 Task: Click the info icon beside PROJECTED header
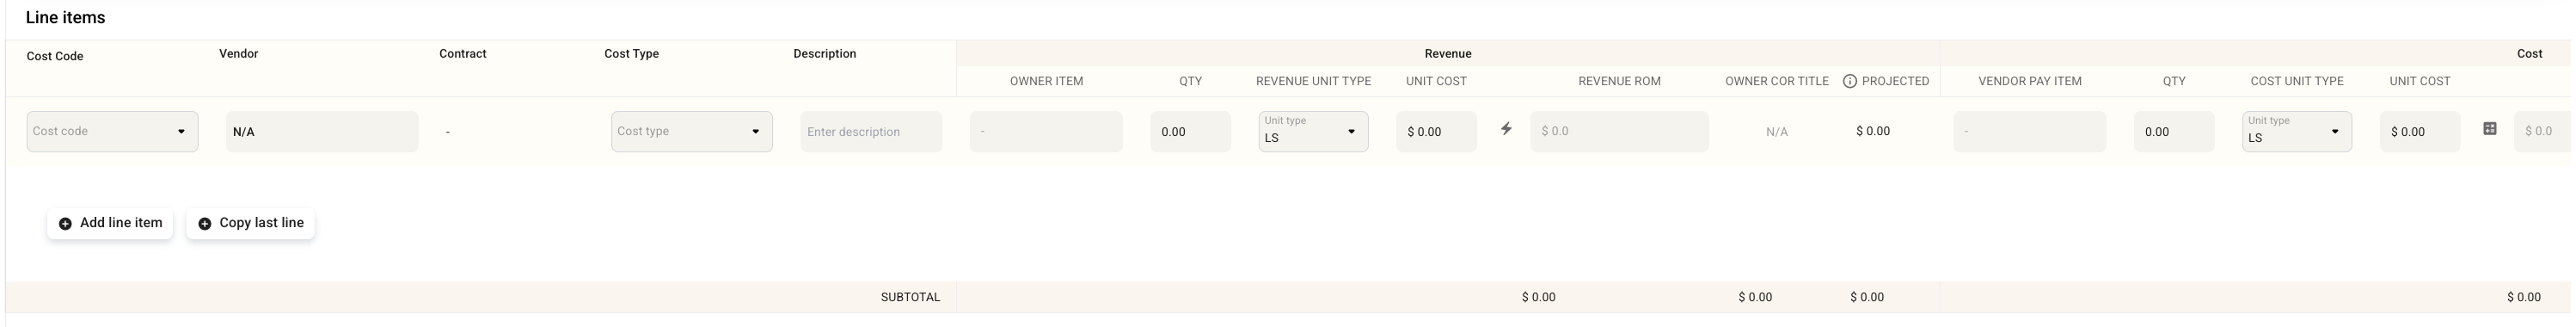1850,81
